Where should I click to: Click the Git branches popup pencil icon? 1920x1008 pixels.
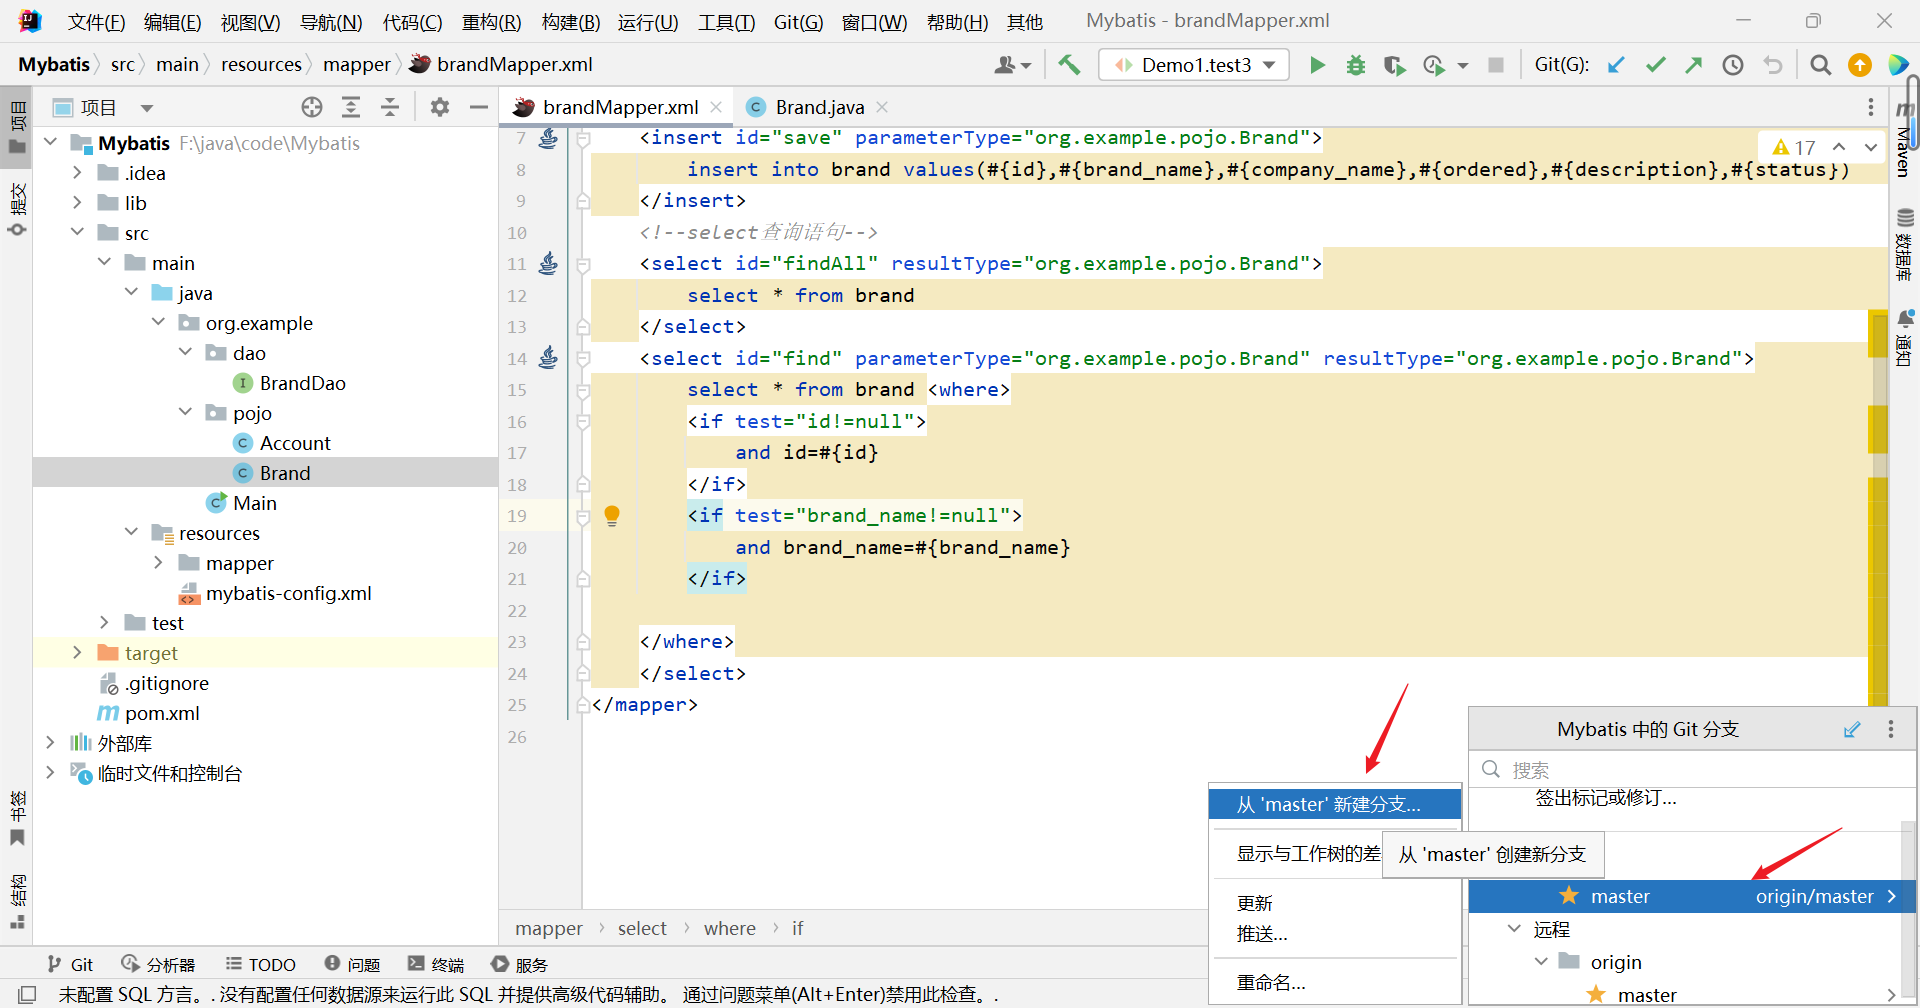click(x=1852, y=730)
